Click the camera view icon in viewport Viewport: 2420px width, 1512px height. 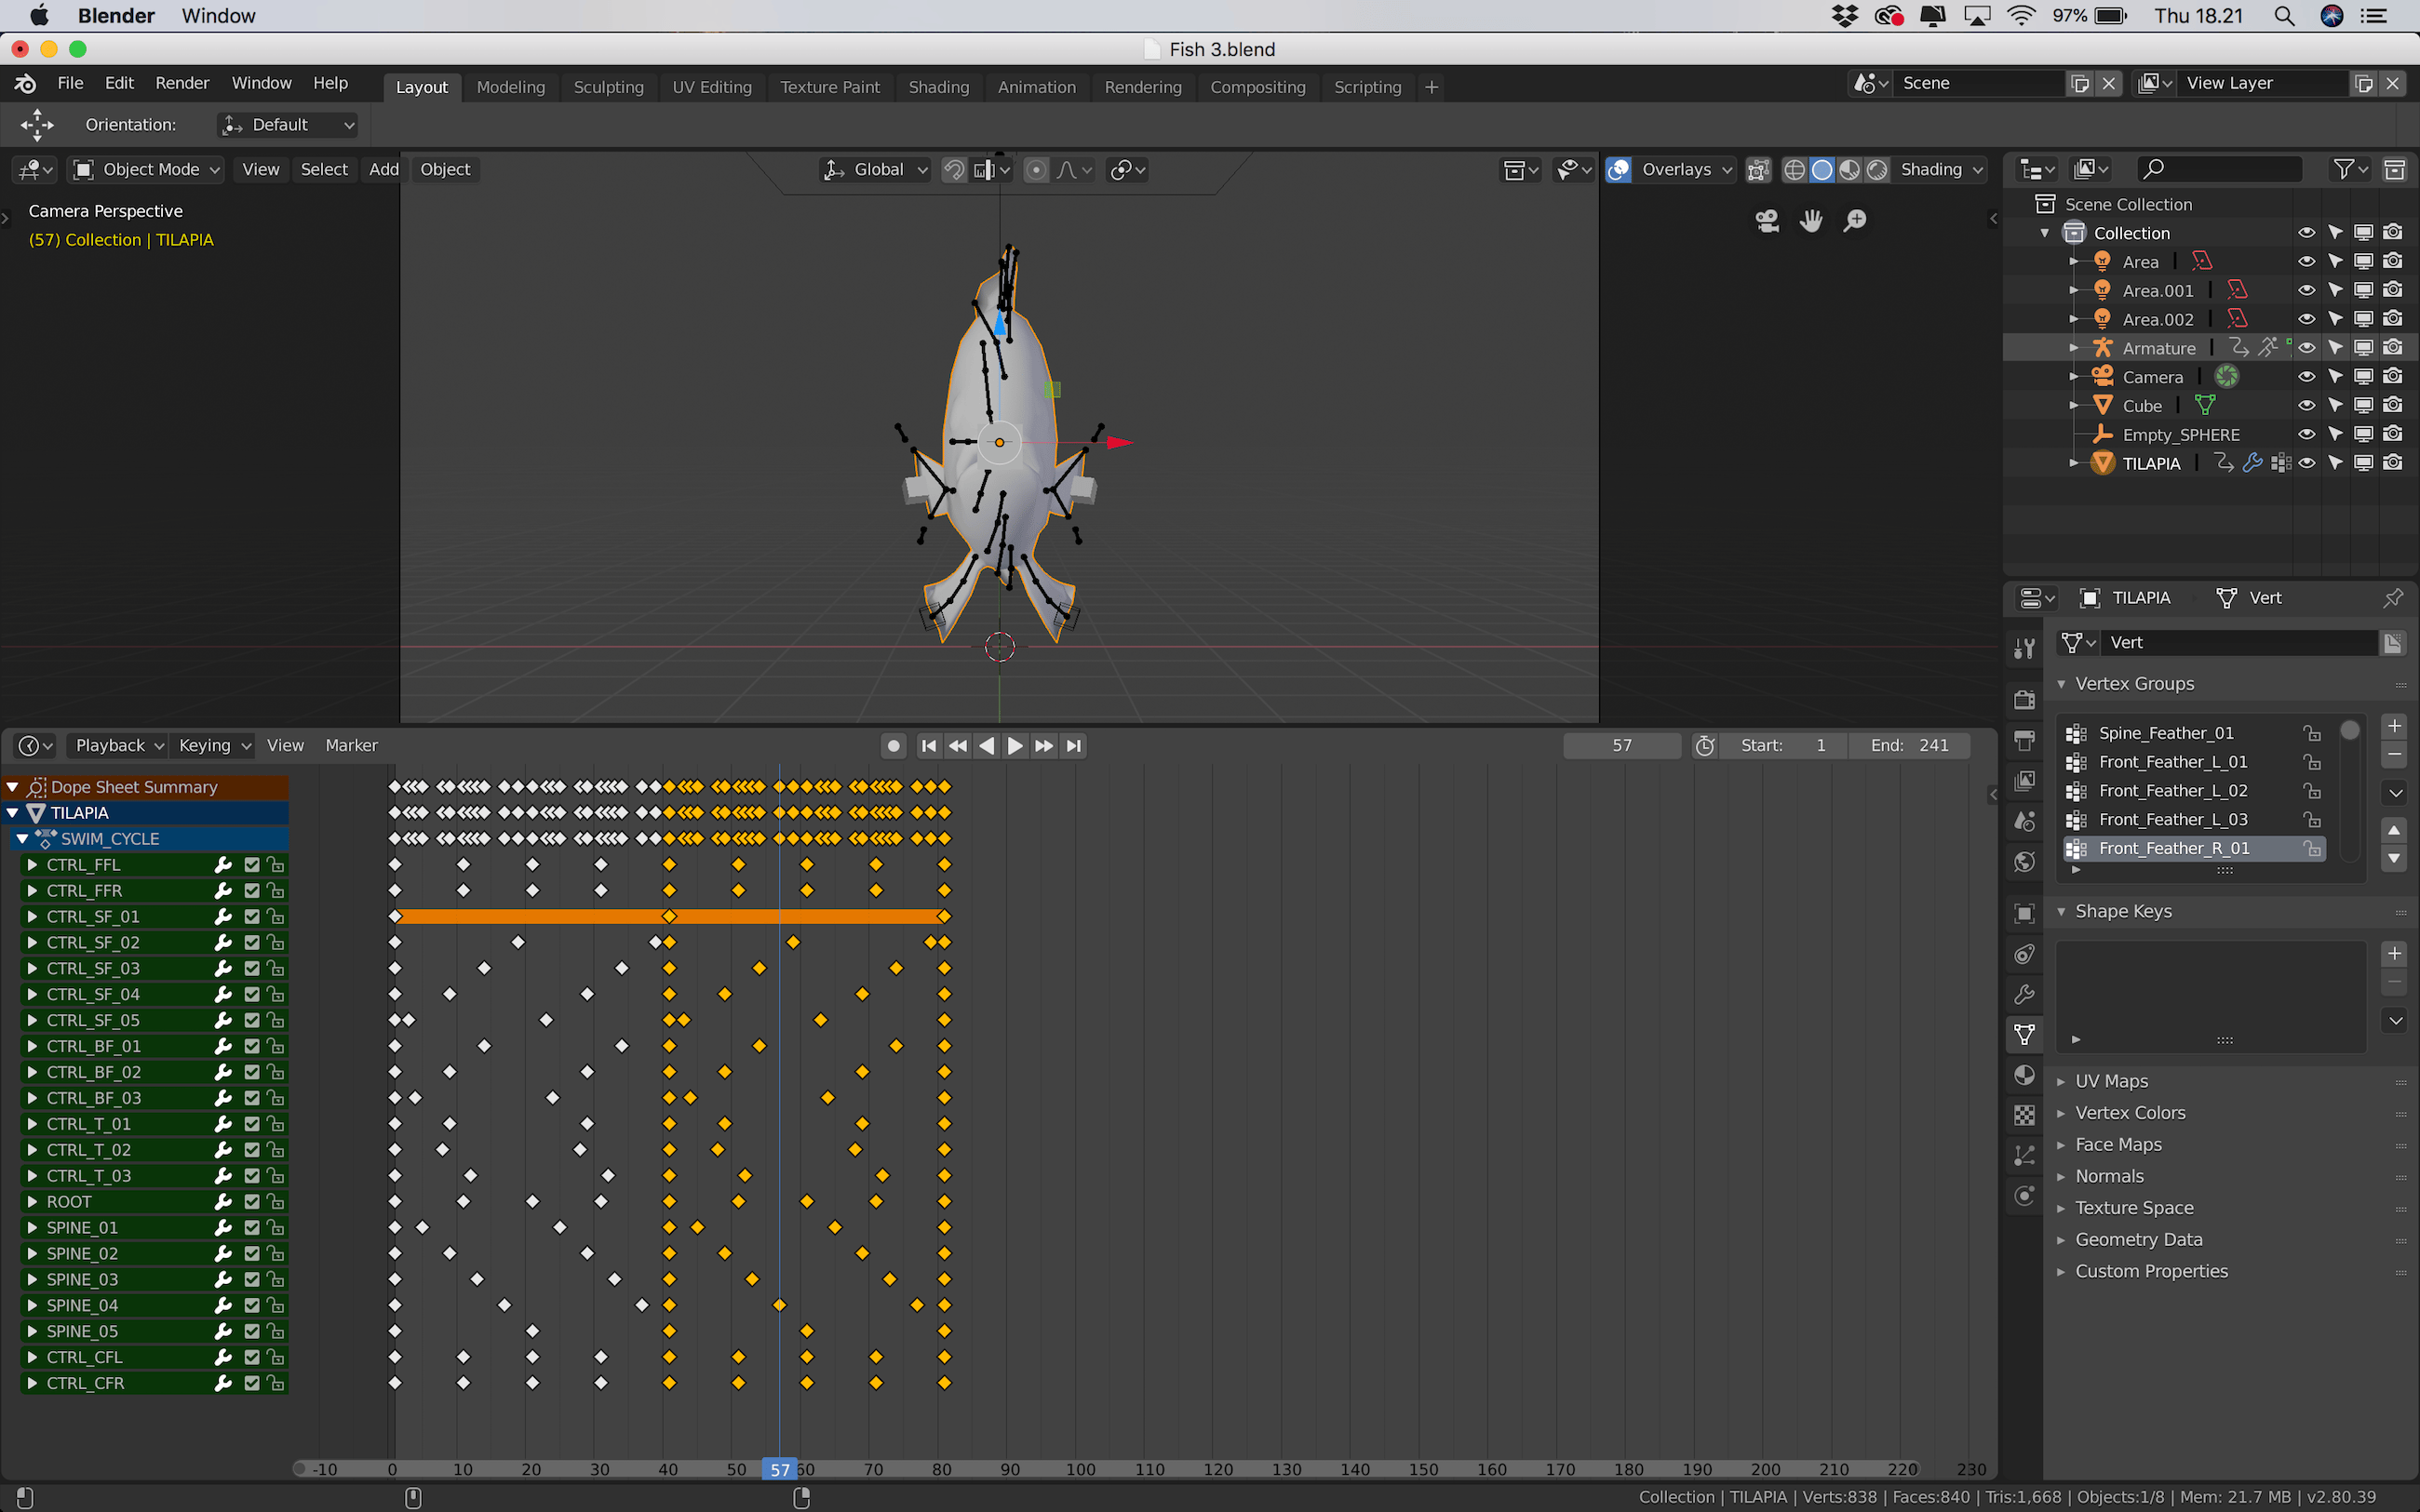click(x=1767, y=220)
